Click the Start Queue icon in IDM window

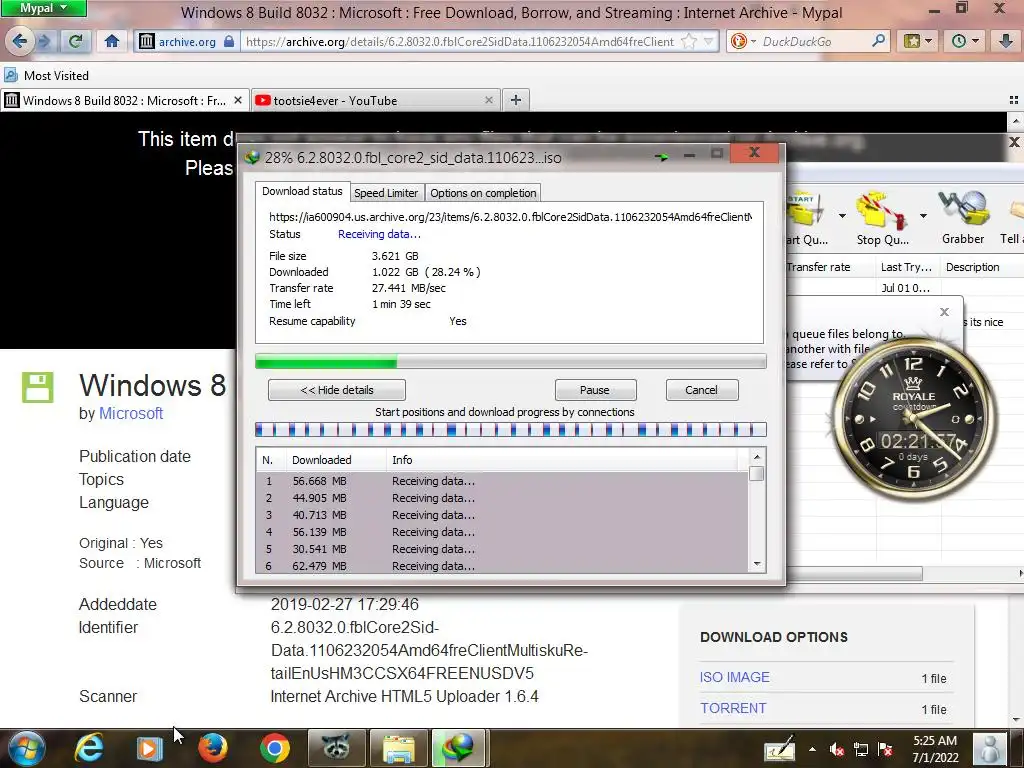tap(807, 210)
